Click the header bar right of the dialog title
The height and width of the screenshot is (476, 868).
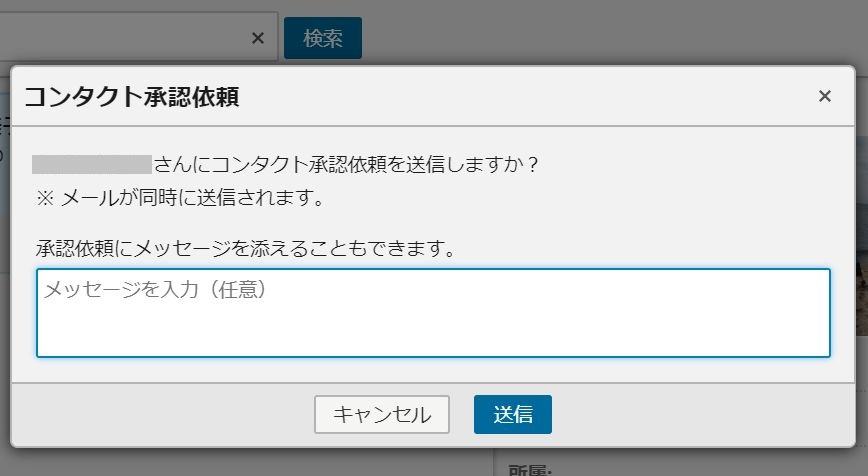tap(526, 96)
